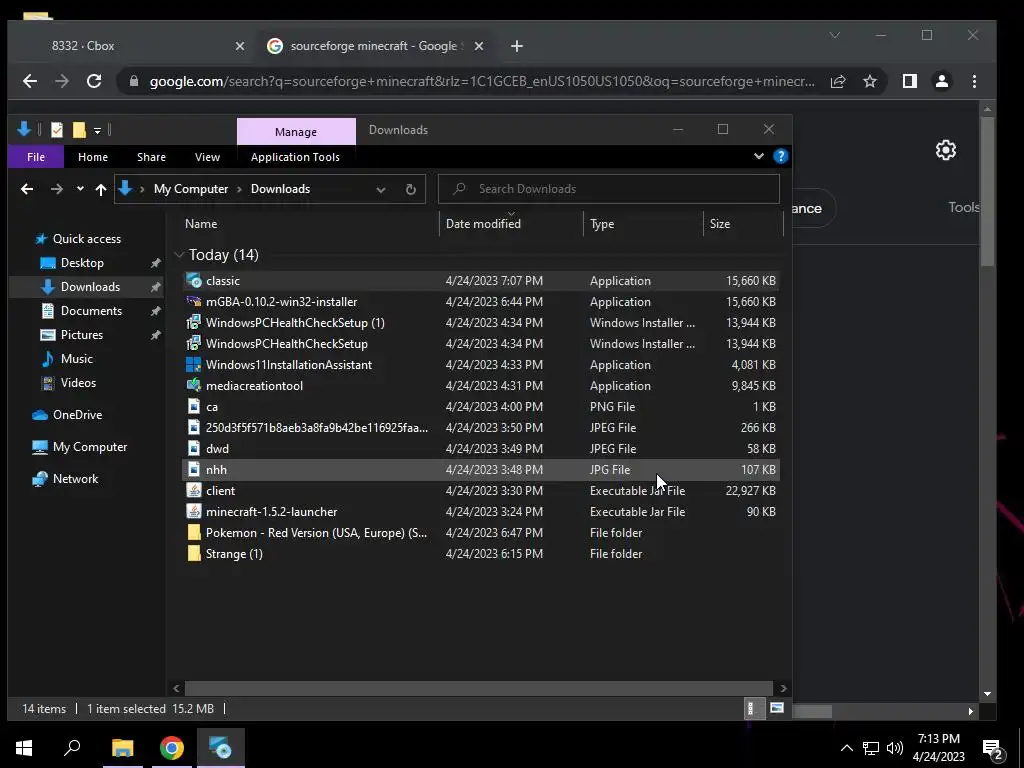This screenshot has width=1024, height=768.
Task: Click the WindowsPCHealthCheckSetup (1) installer icon
Action: (194, 322)
